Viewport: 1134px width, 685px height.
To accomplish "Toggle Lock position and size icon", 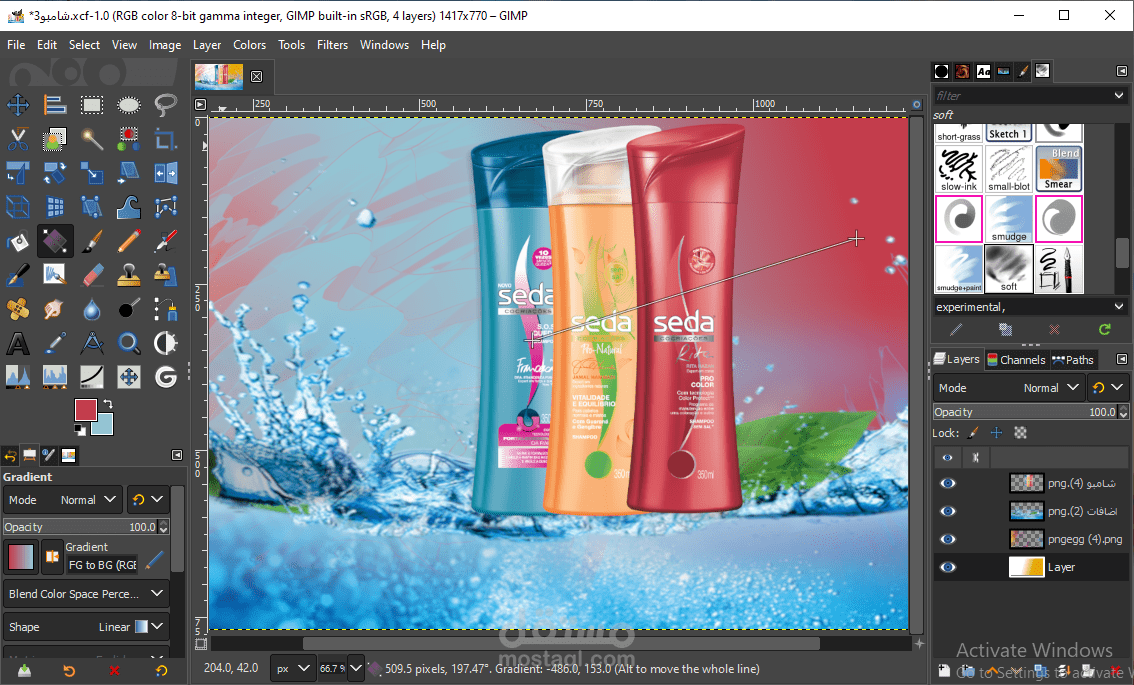I will click(997, 433).
